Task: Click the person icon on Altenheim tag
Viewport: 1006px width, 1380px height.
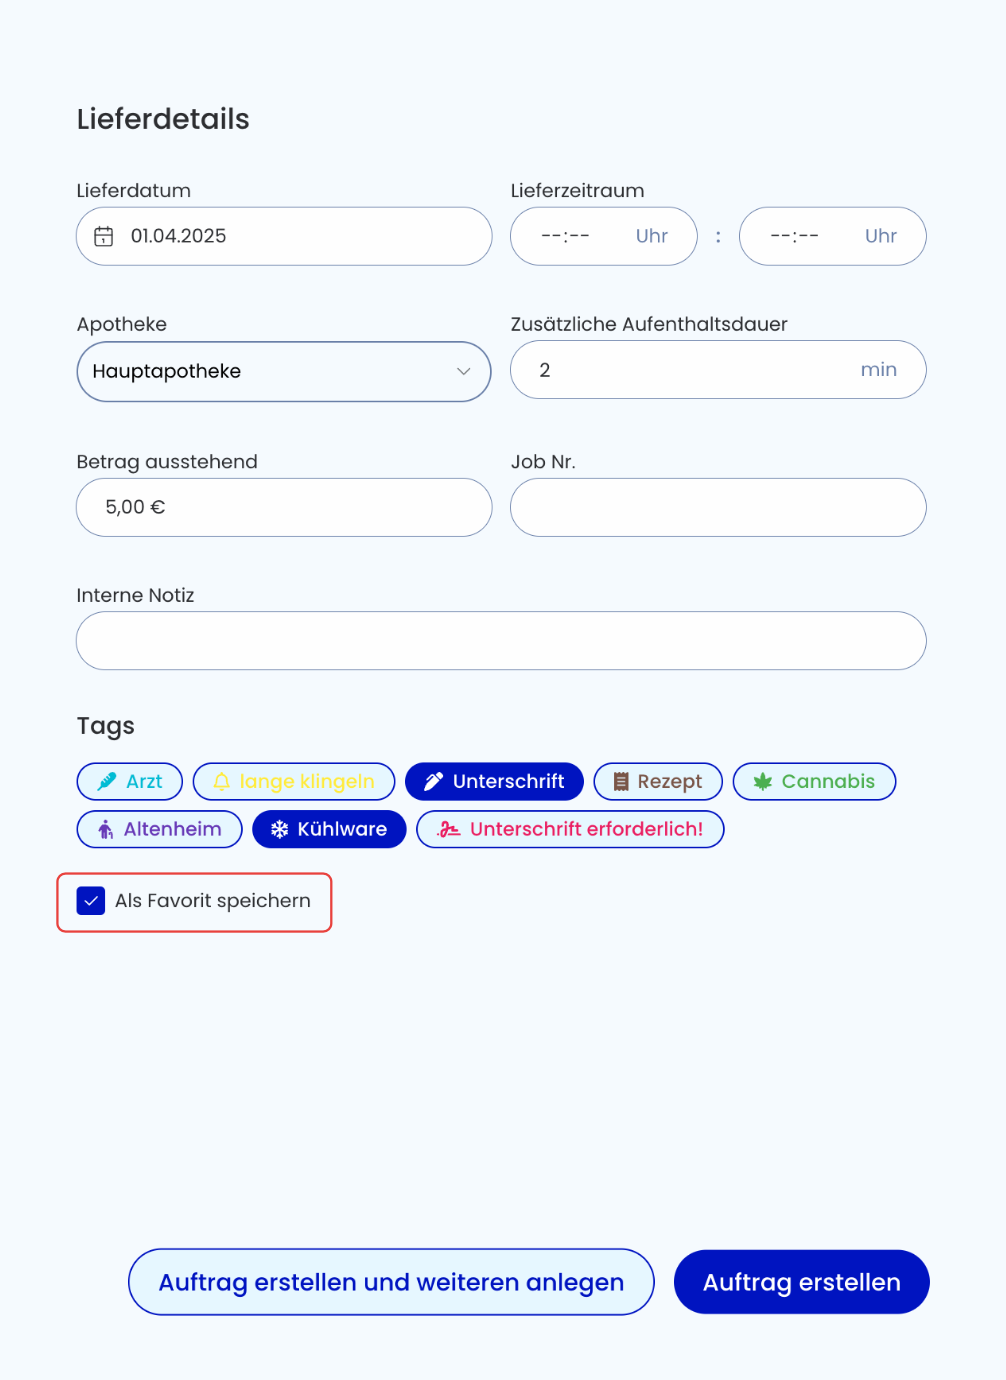Action: click(x=105, y=829)
